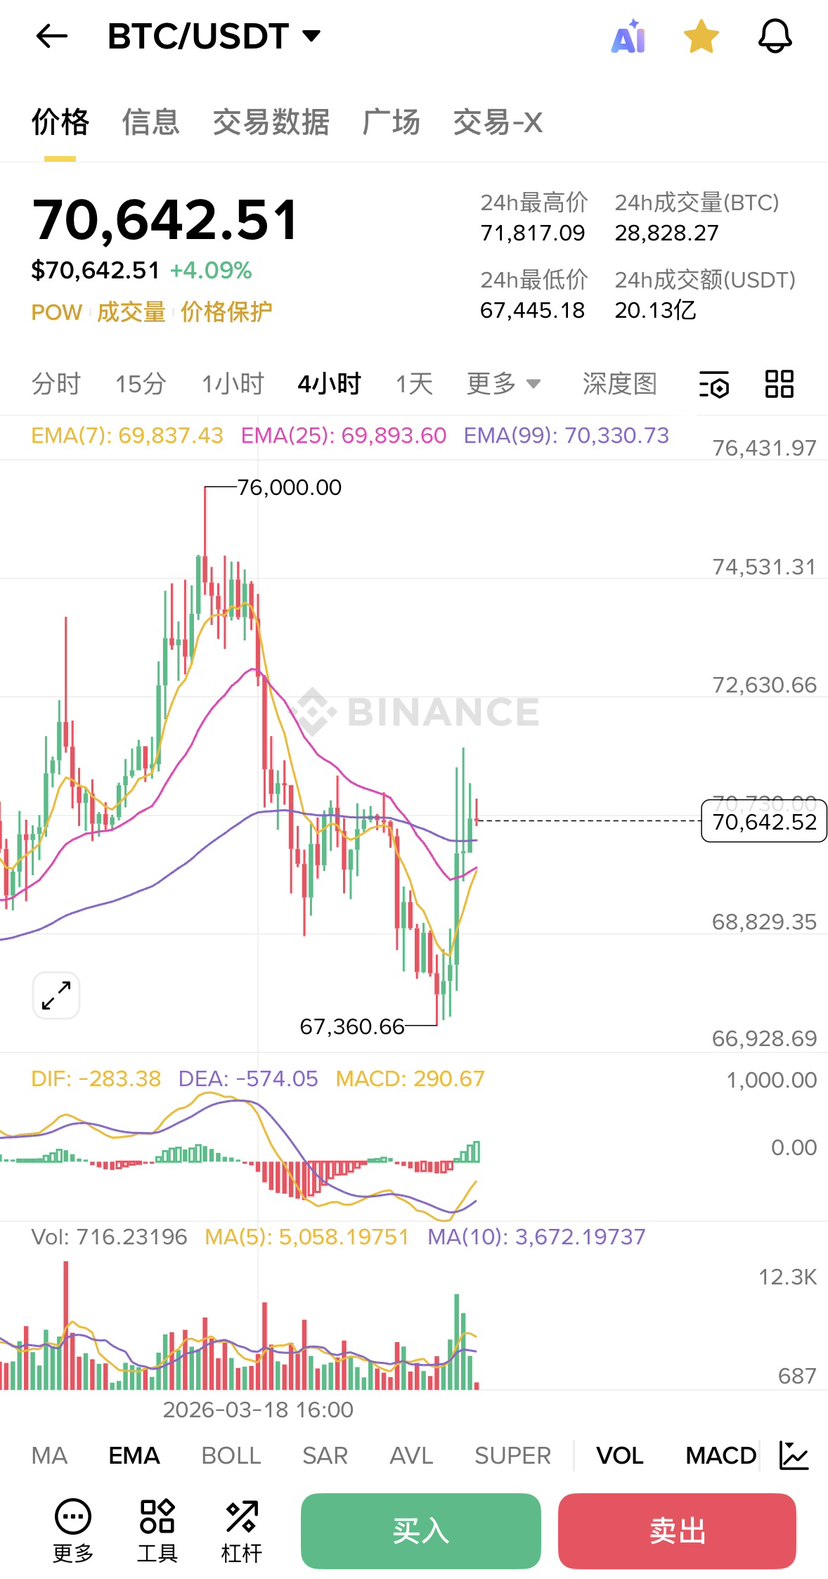828x1579 pixels.
Task: Tap the 杠杆 margin icon
Action: (241, 1530)
